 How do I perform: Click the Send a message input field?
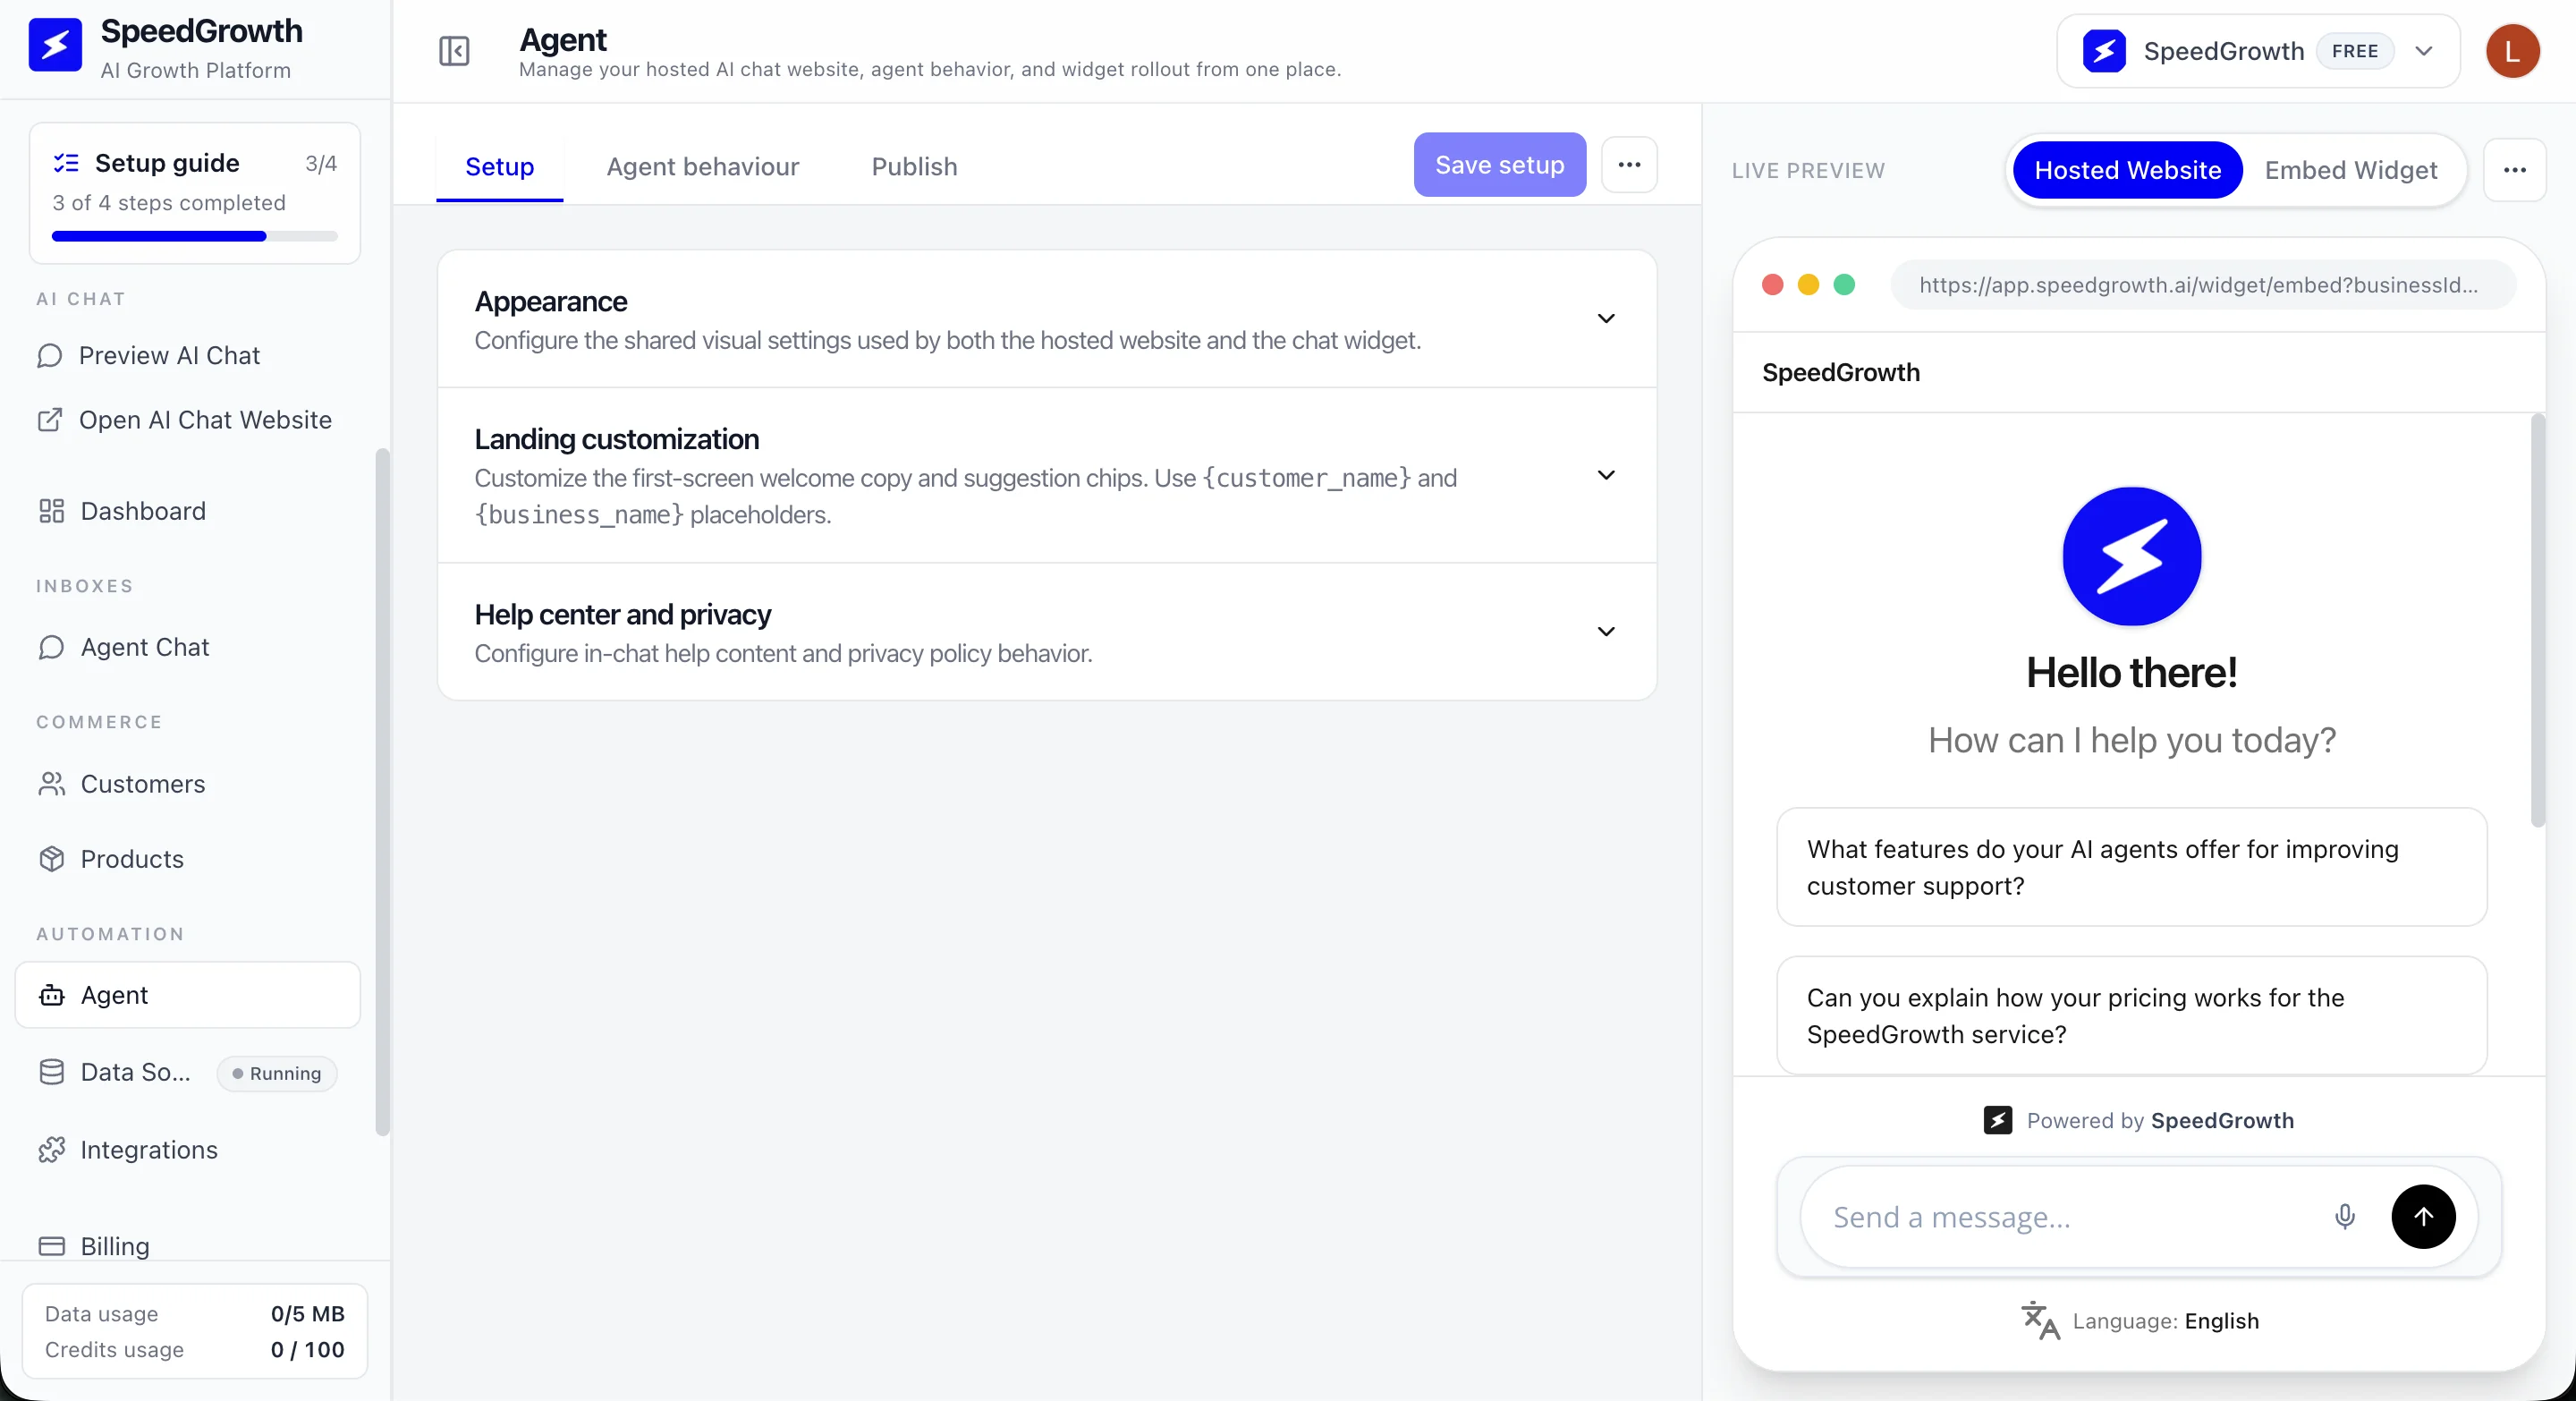tap(2060, 1217)
